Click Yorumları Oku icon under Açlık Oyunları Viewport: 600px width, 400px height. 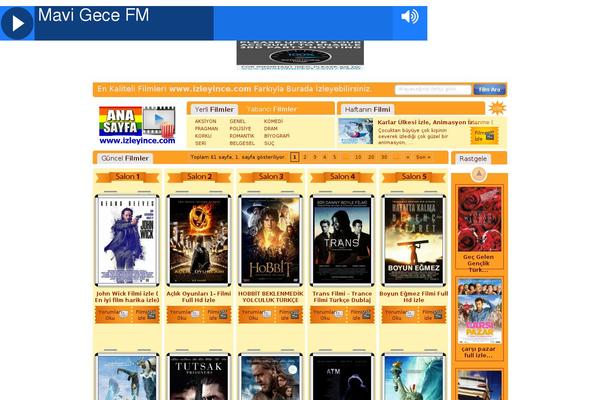click(x=185, y=315)
